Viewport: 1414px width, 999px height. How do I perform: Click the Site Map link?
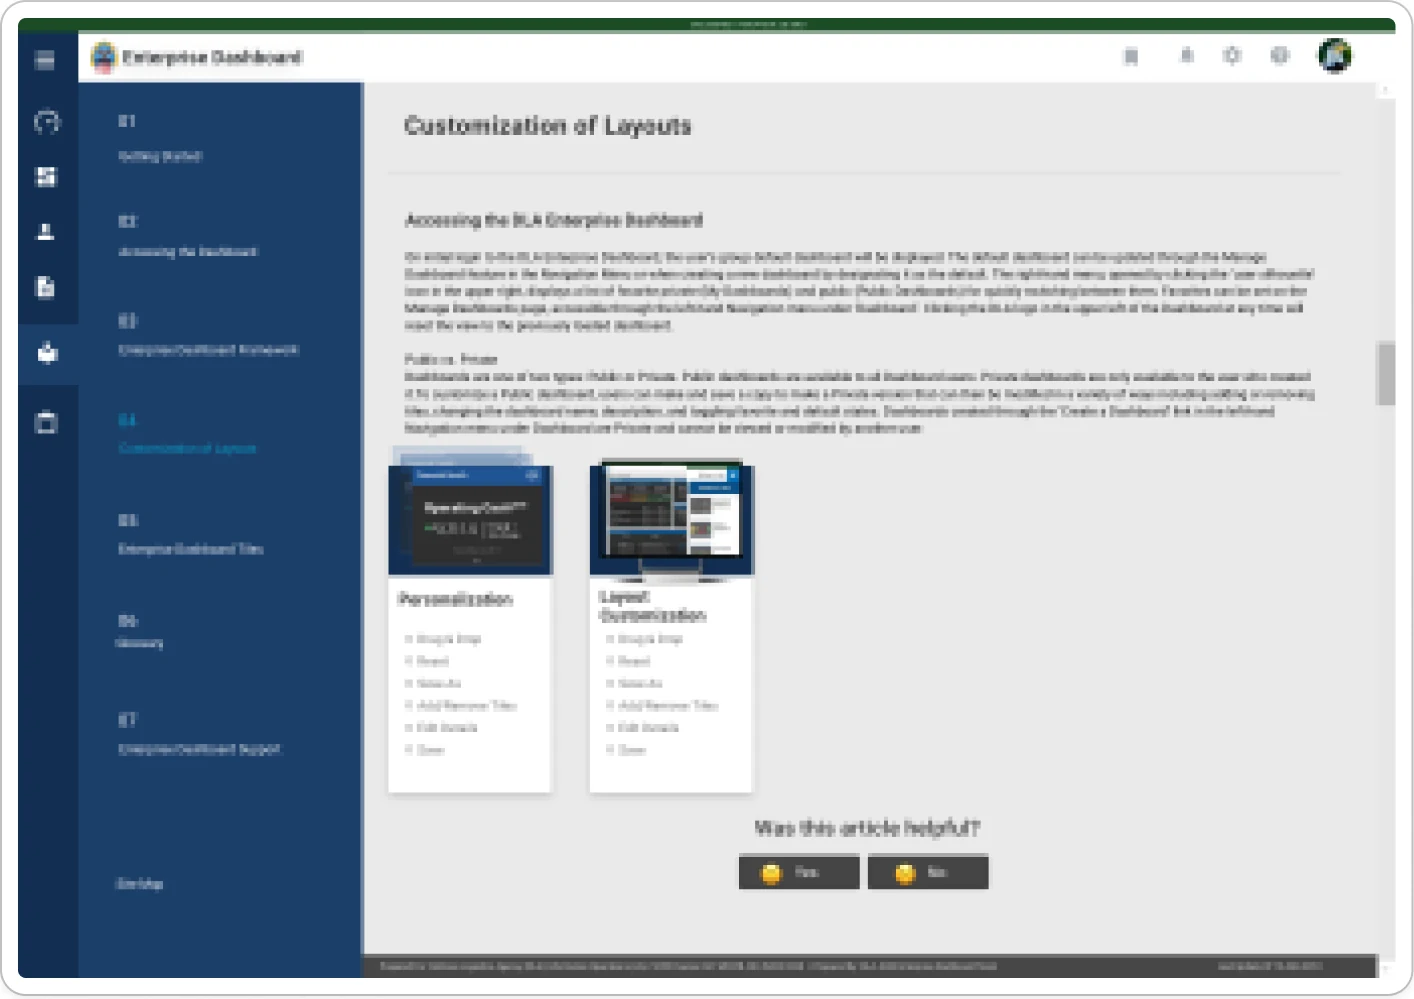pos(140,884)
